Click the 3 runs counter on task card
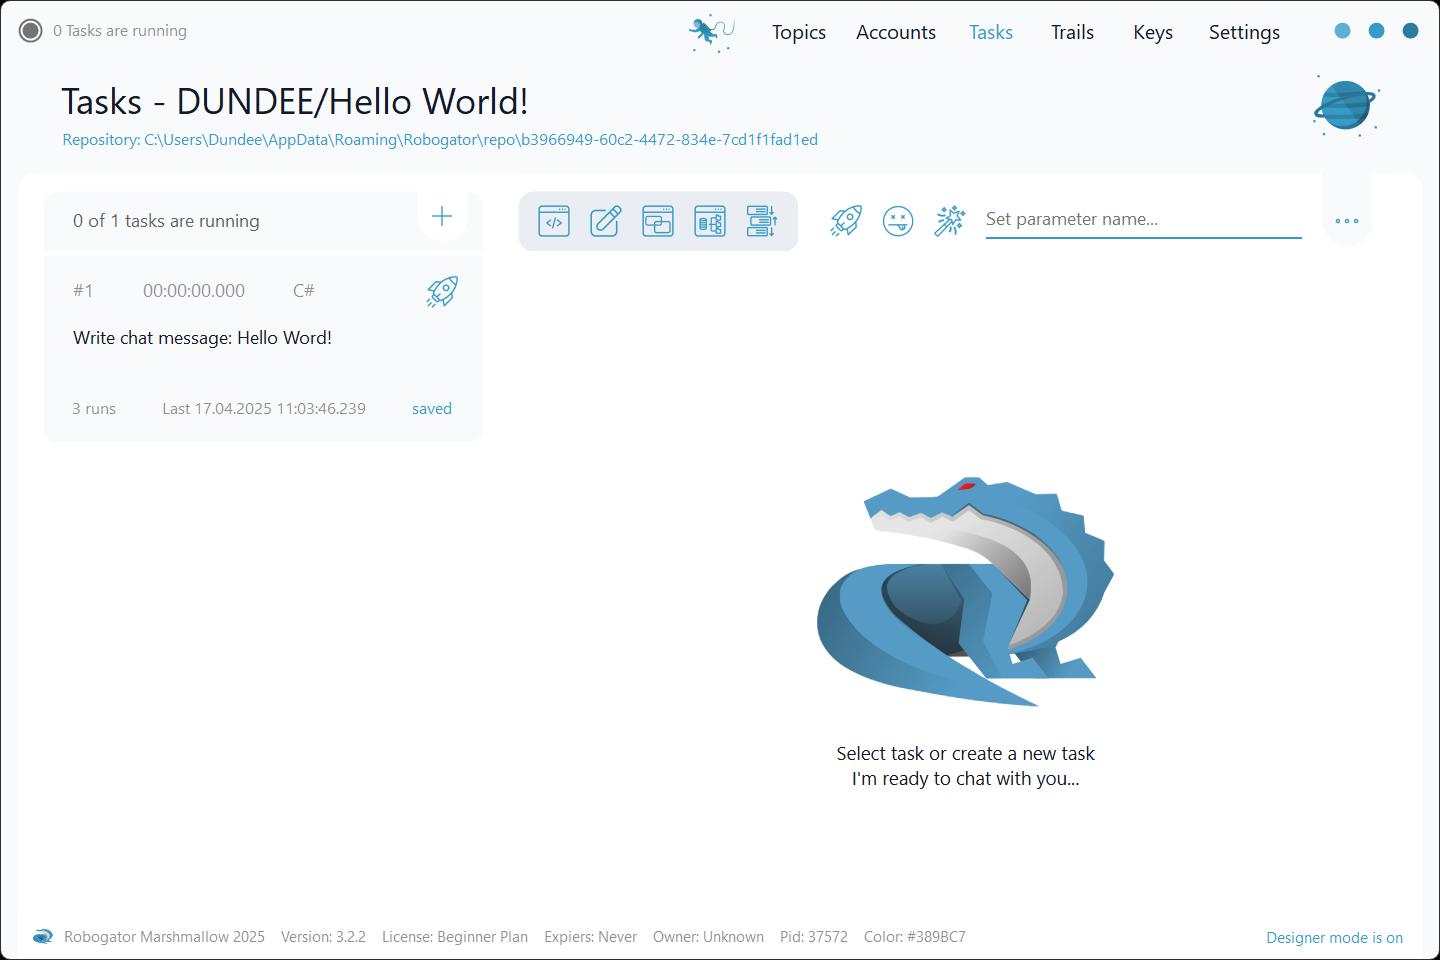Screen dimensions: 1440x960 coord(94,409)
